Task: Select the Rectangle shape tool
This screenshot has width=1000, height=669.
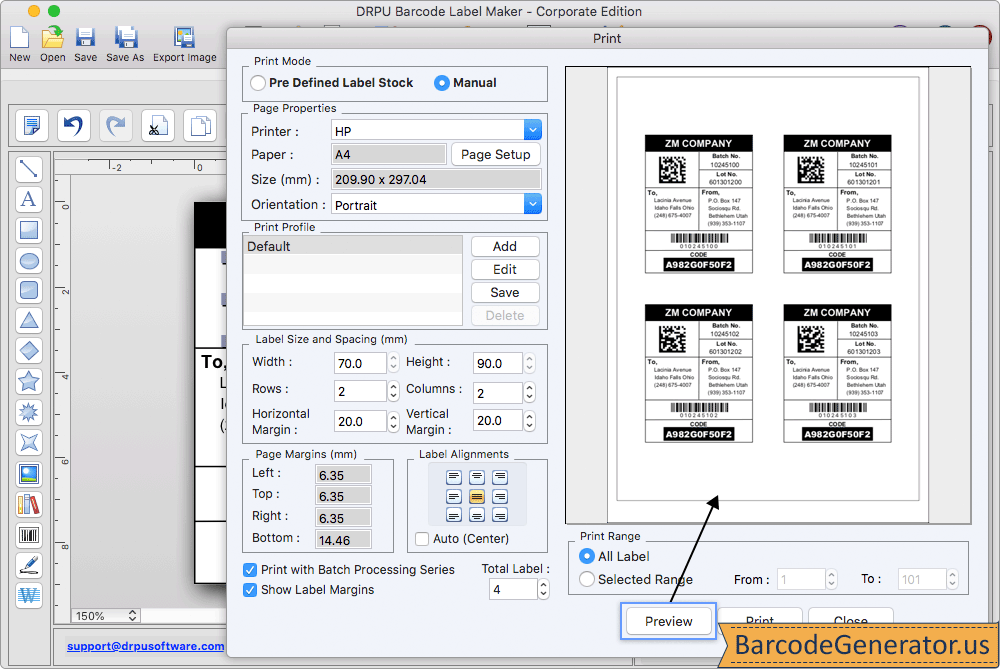Action: pos(29,230)
